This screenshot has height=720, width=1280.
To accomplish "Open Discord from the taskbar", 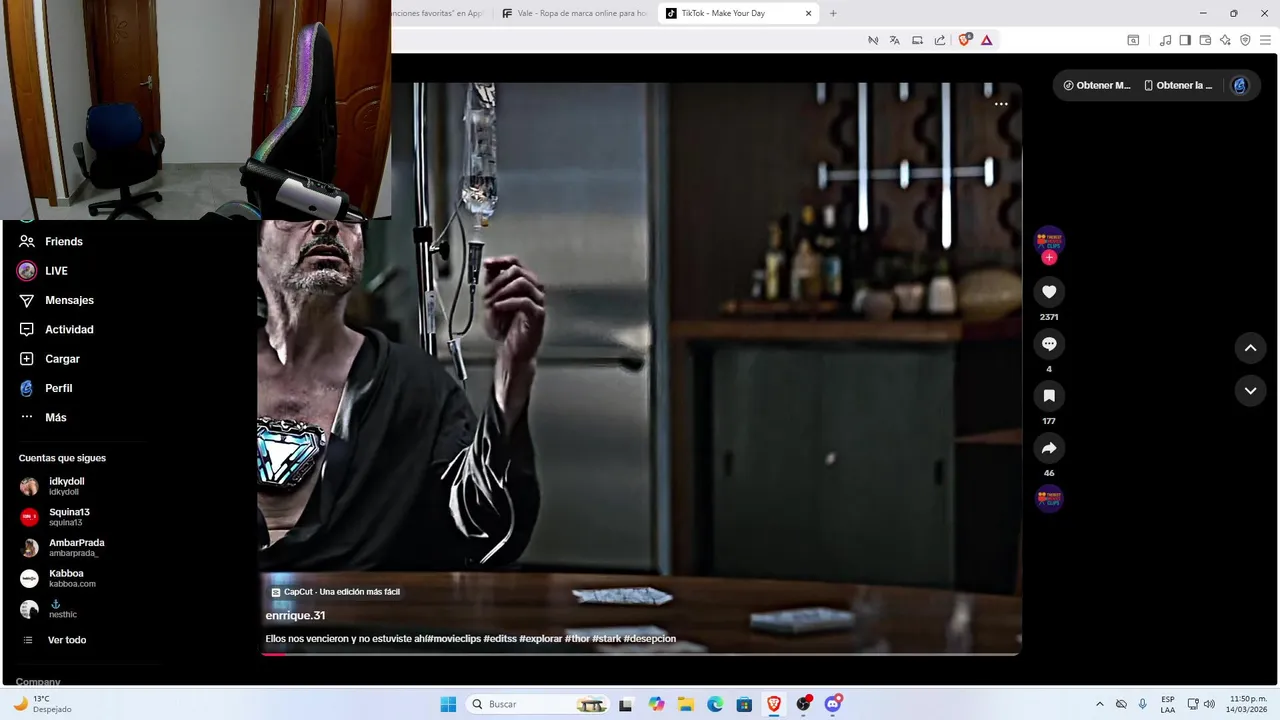I will tap(833, 704).
